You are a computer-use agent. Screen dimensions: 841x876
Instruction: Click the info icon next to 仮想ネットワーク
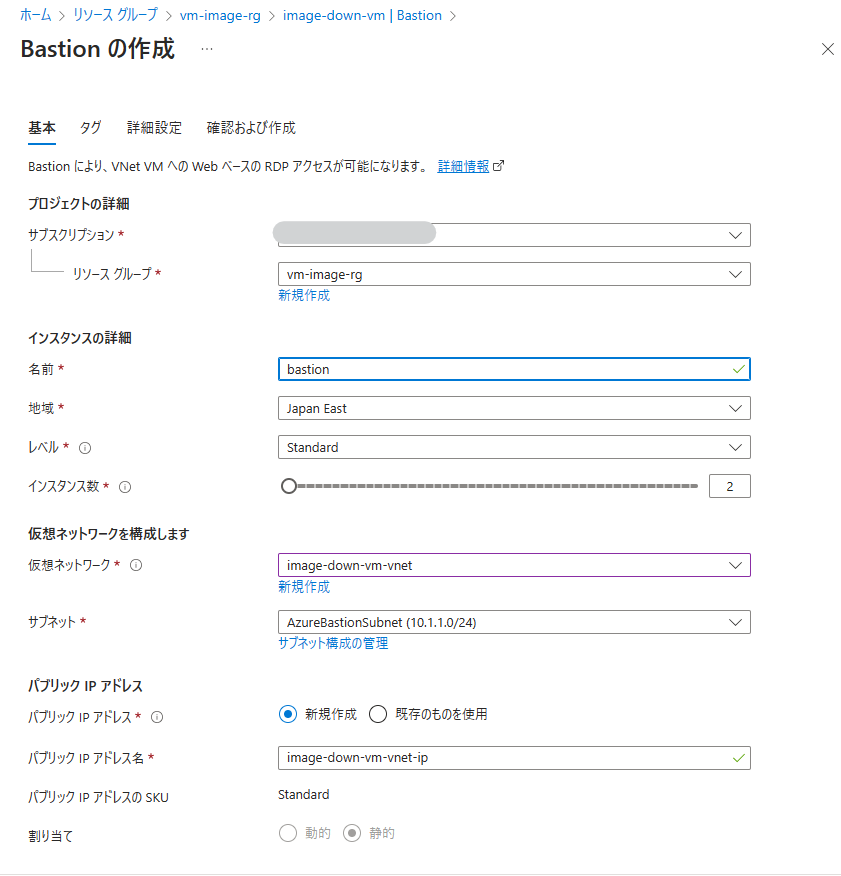tap(136, 565)
